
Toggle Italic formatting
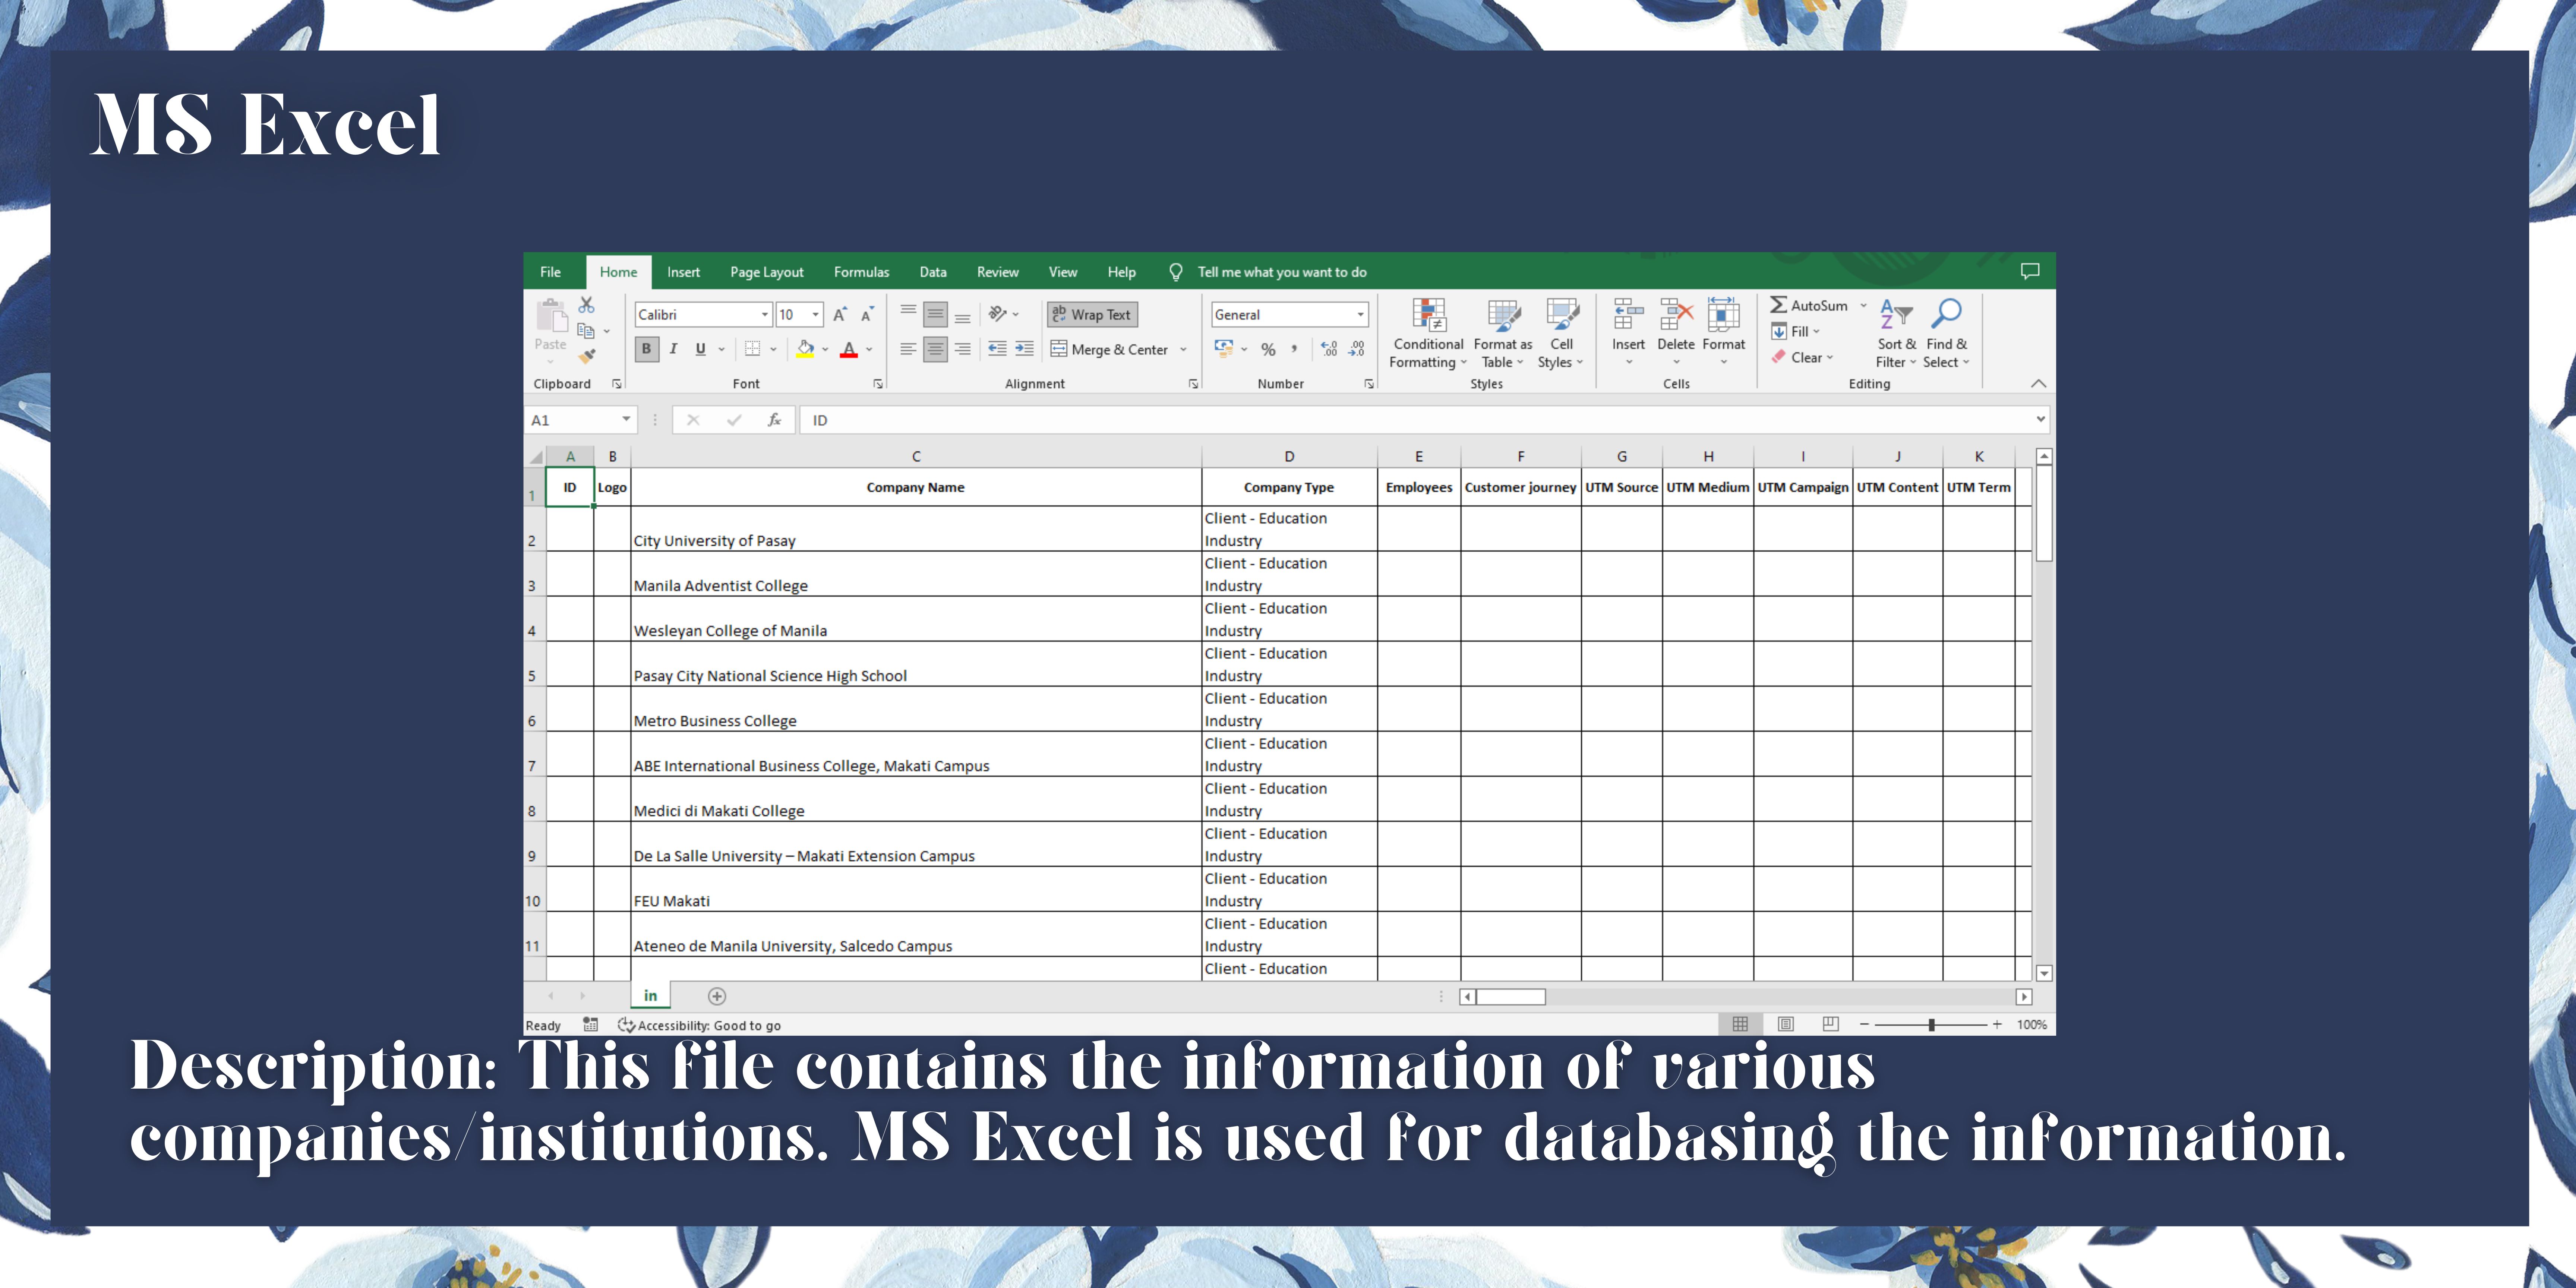673,349
